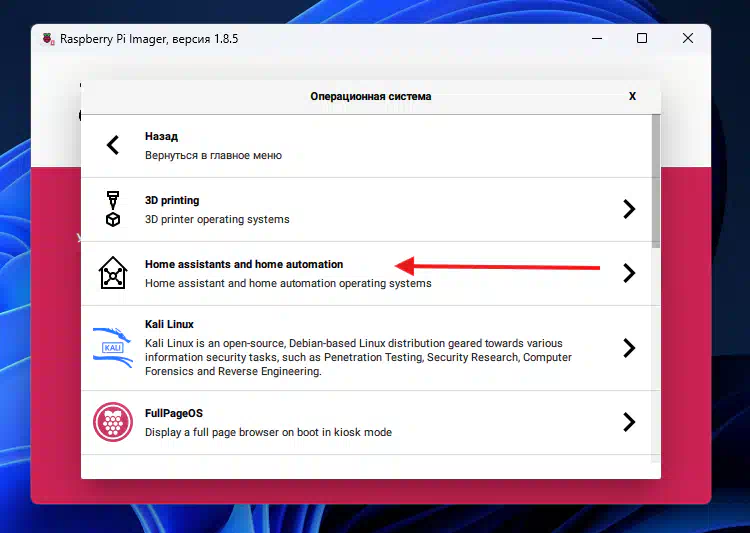Maximize the Raspberry Pi Imager window
Screen dimensions: 750x533
coord(642,38)
